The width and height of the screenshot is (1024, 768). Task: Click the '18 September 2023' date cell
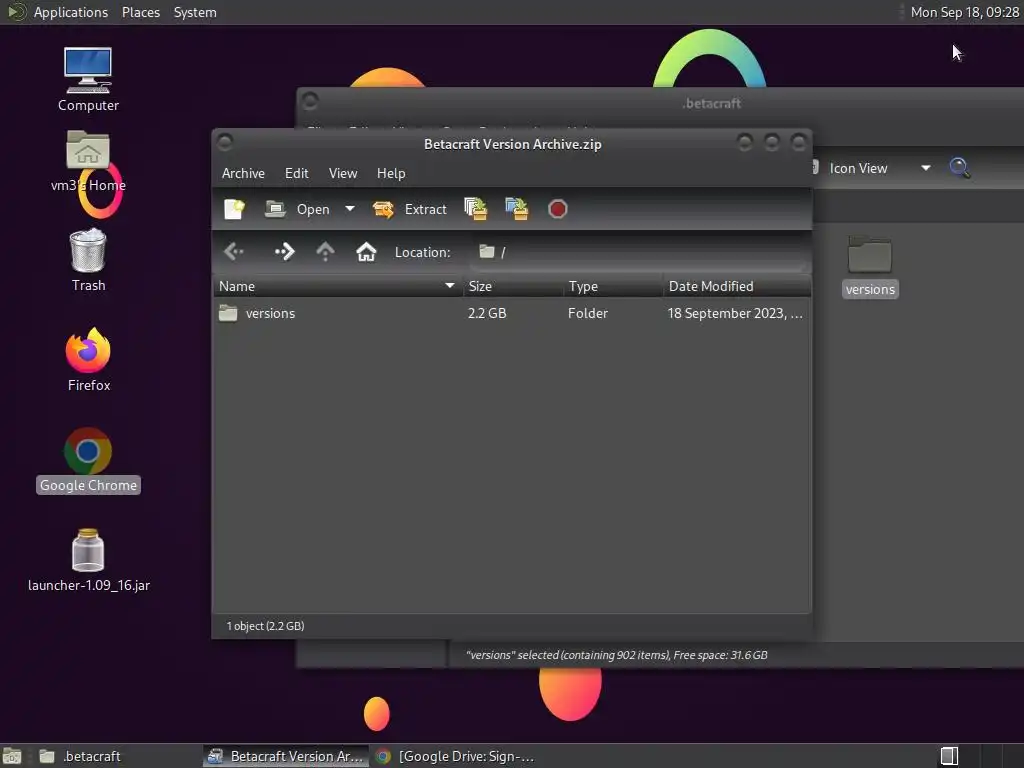coord(735,313)
